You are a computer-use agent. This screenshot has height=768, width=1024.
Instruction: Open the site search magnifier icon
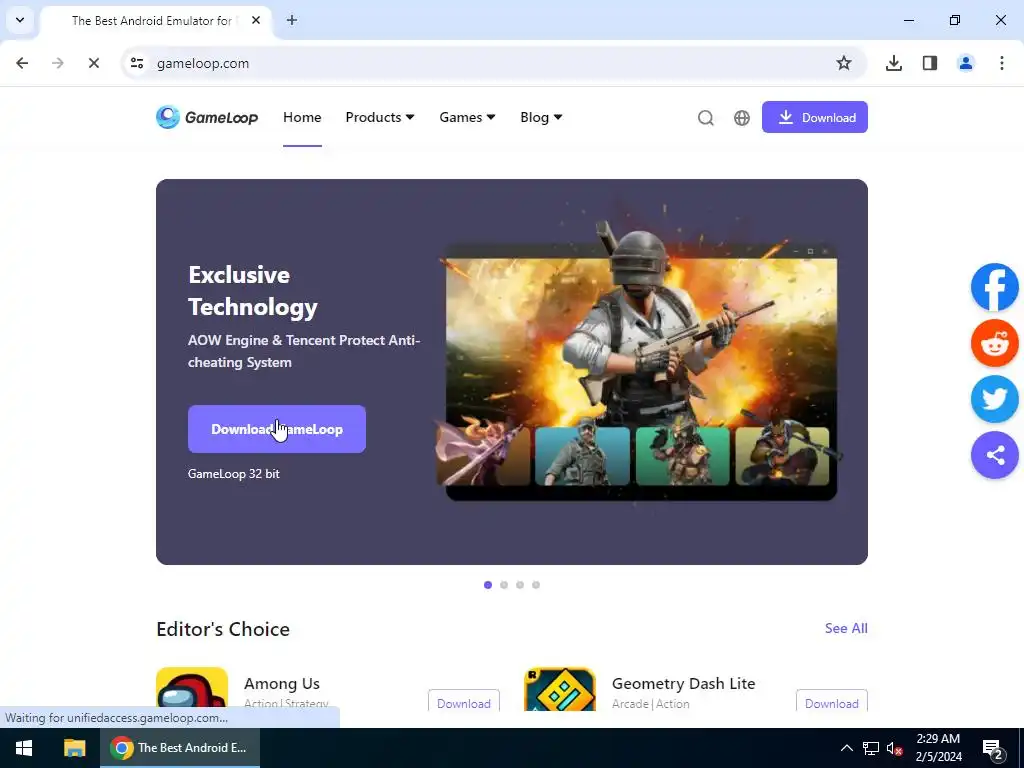point(705,118)
